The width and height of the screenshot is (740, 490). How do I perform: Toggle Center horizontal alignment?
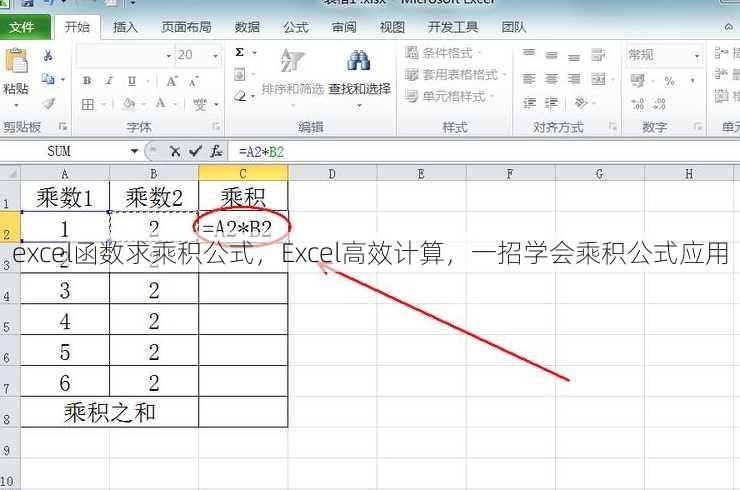pyautogui.click(x=551, y=79)
